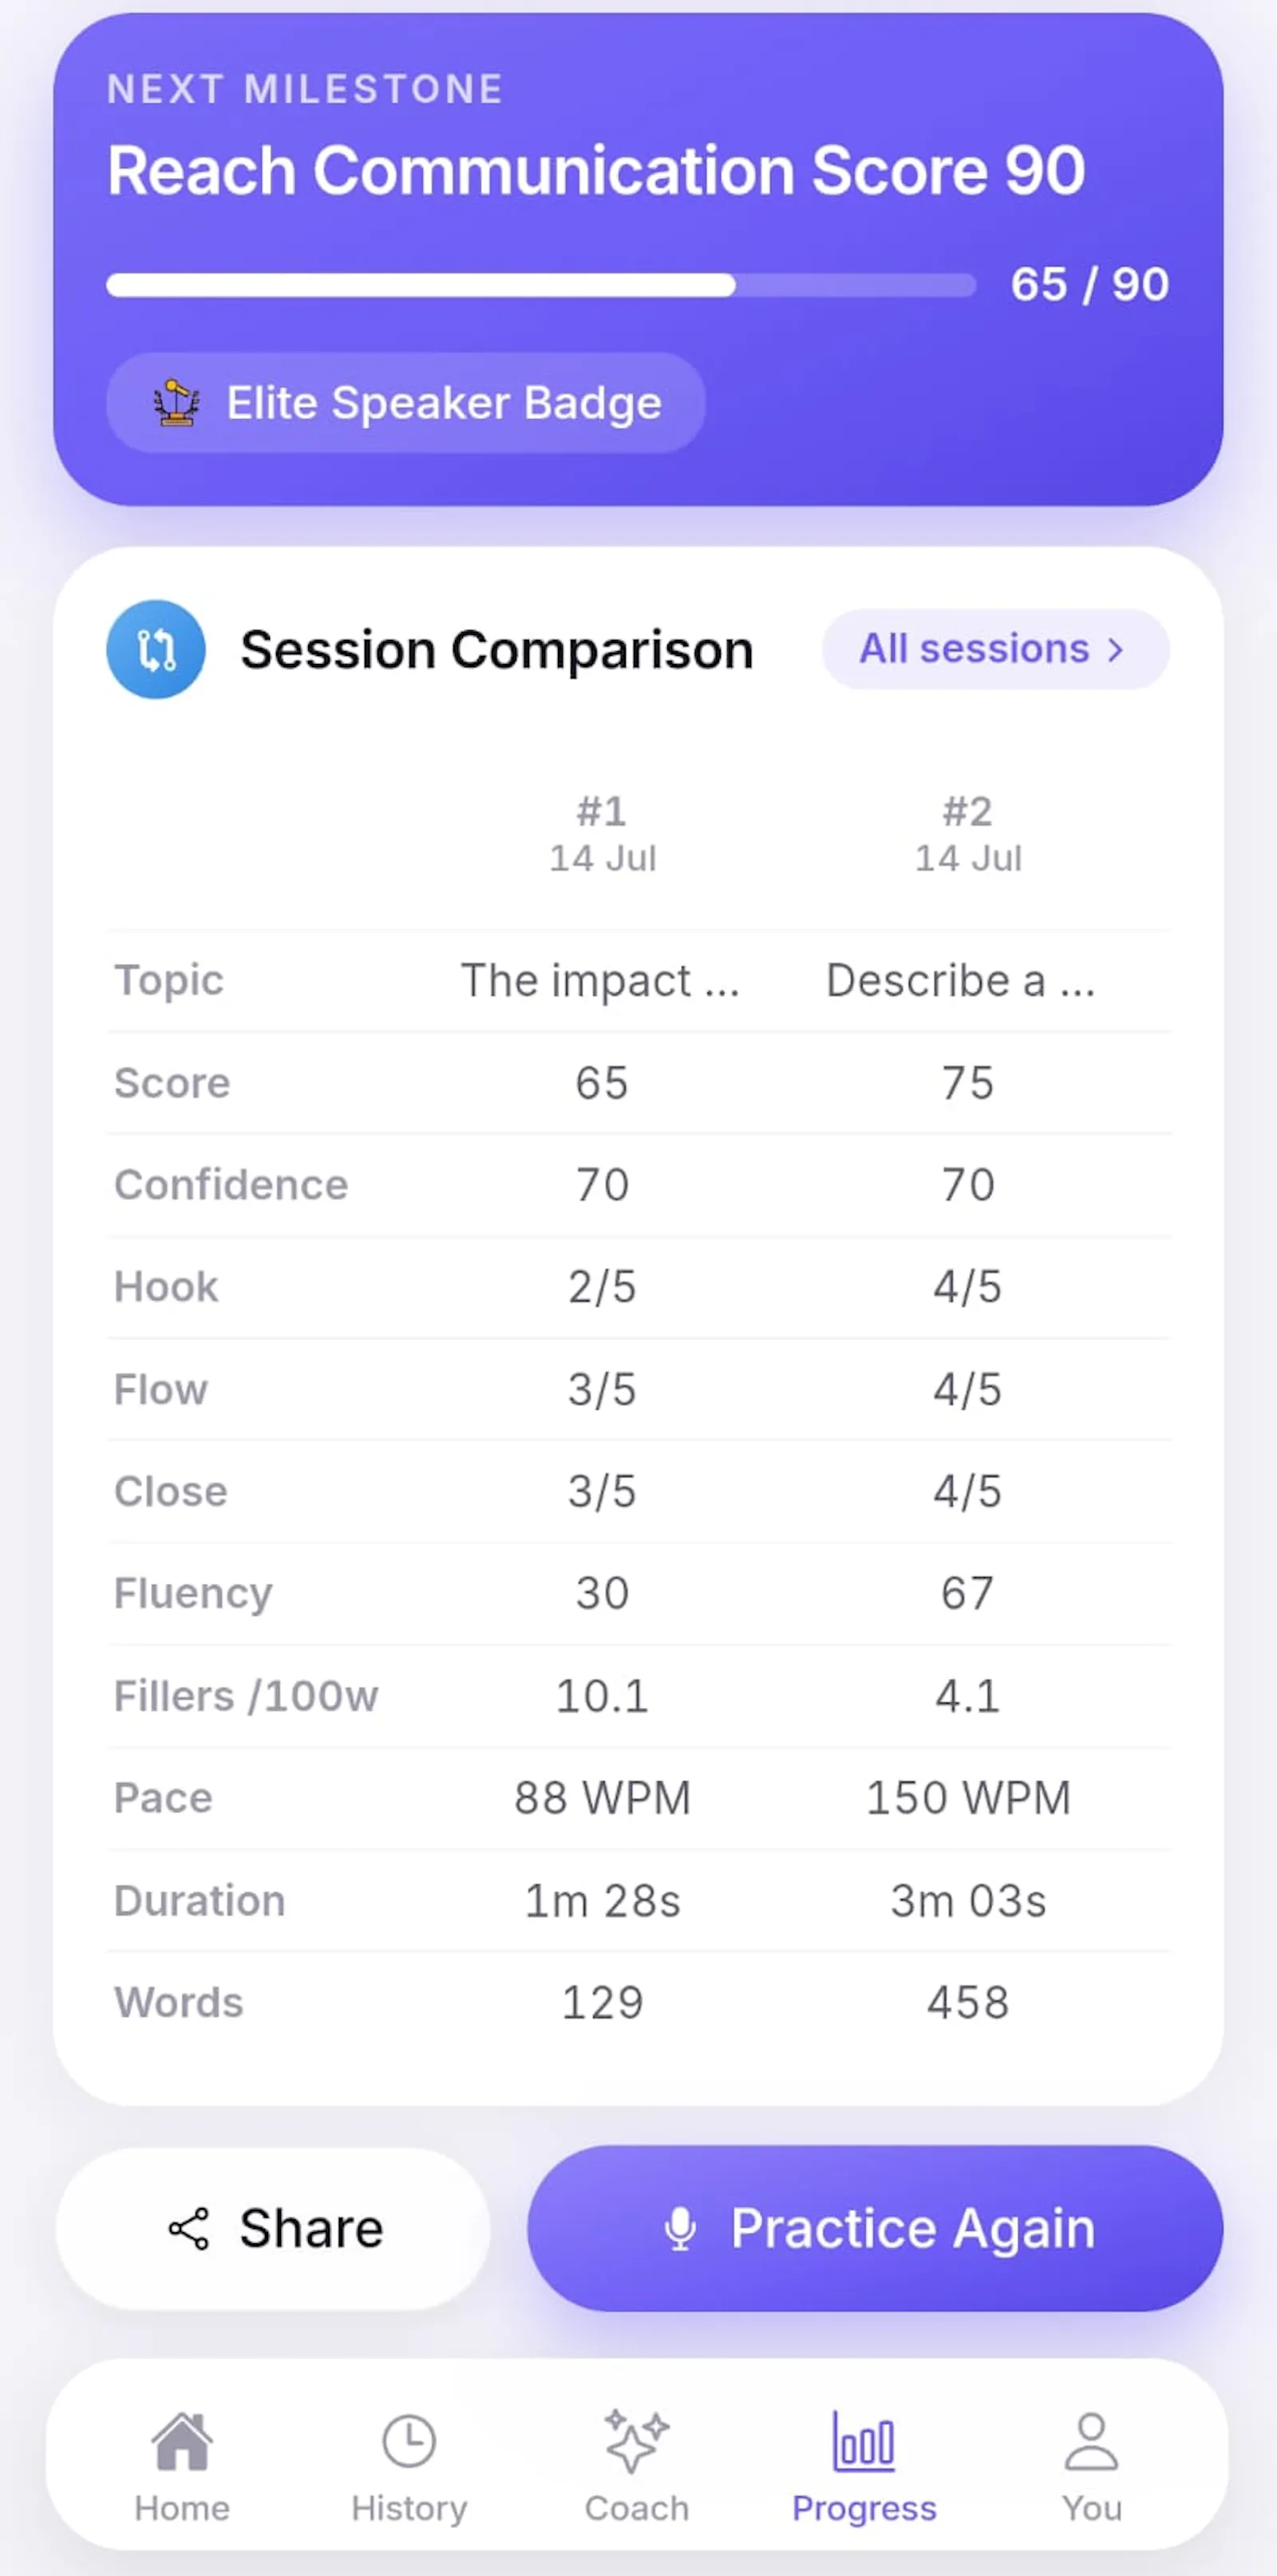Expand truncated topic 'The impact ...'
Image resolution: width=1277 pixels, height=2576 pixels.
point(600,981)
